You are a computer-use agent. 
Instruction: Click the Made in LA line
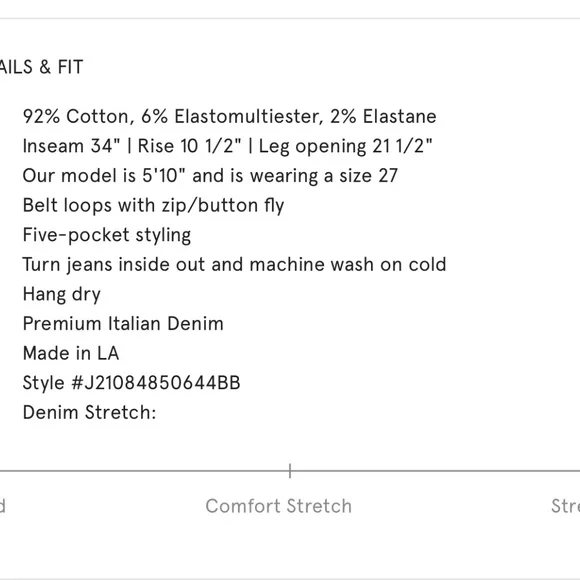click(x=71, y=353)
